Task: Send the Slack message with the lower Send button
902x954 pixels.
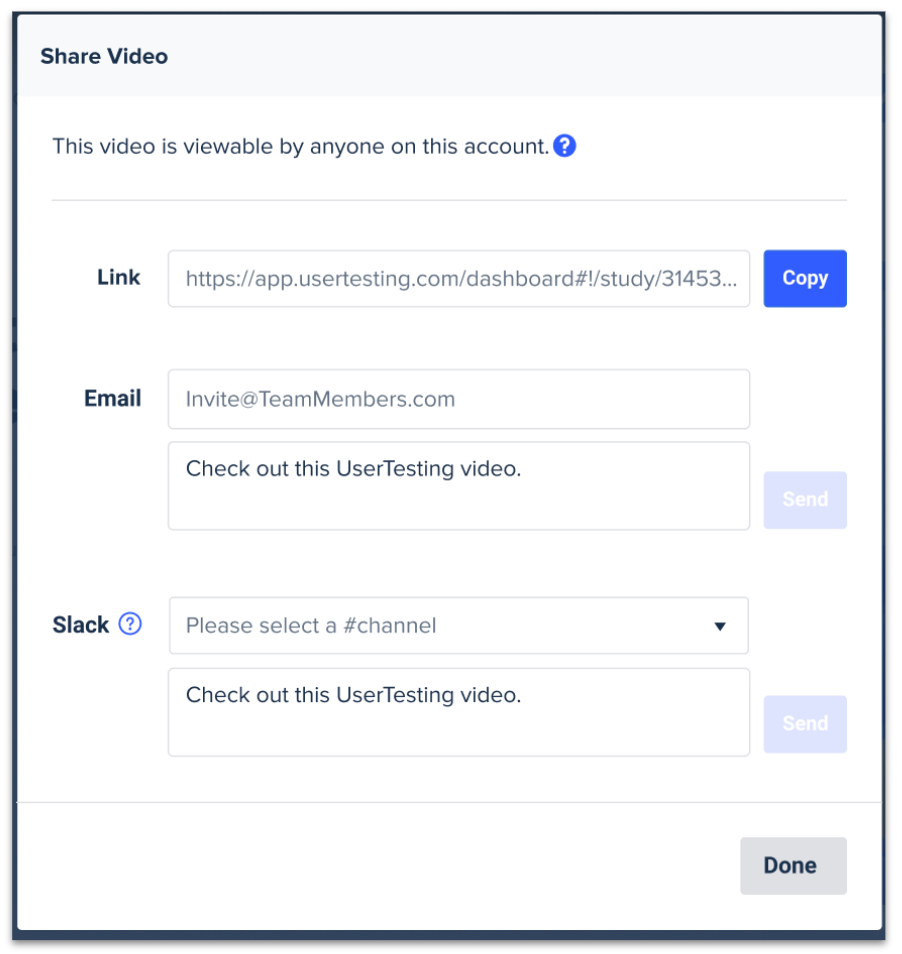Action: (x=805, y=724)
